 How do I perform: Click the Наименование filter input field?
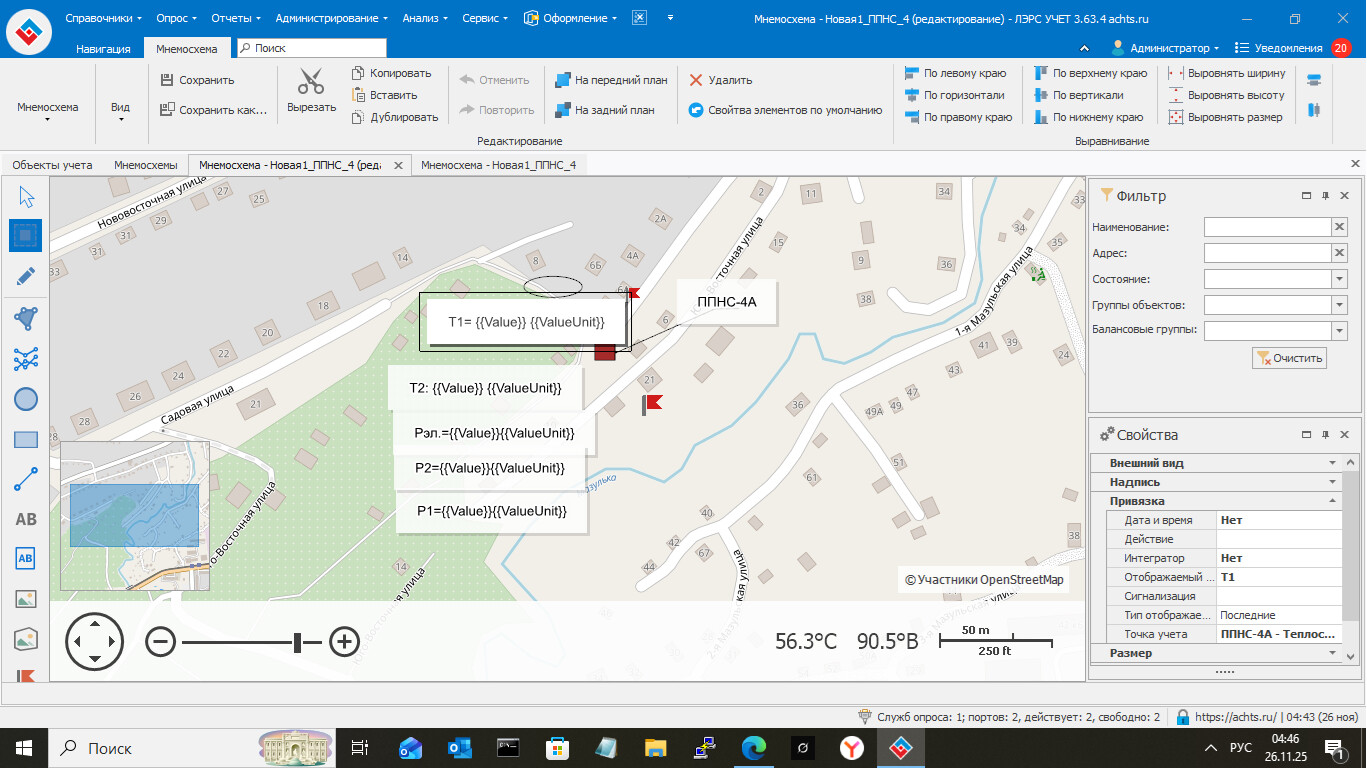[1266, 227]
